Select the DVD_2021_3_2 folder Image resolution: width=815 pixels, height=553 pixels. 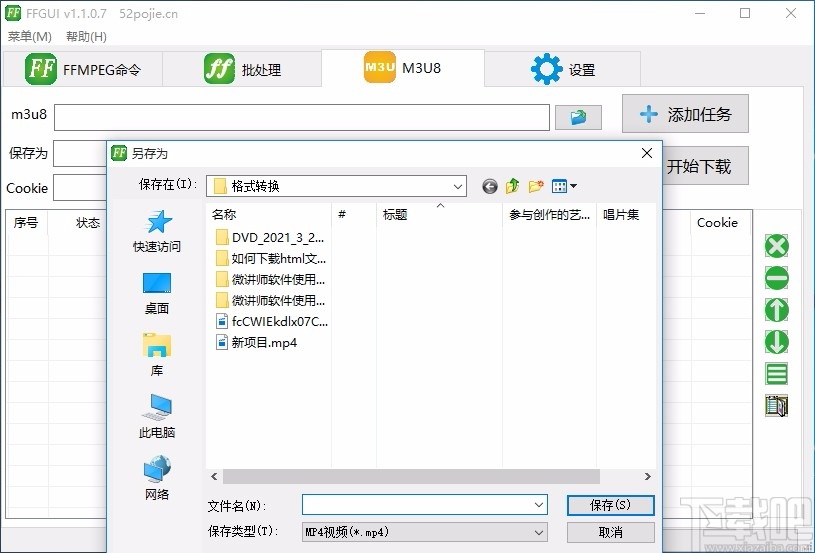(x=270, y=238)
